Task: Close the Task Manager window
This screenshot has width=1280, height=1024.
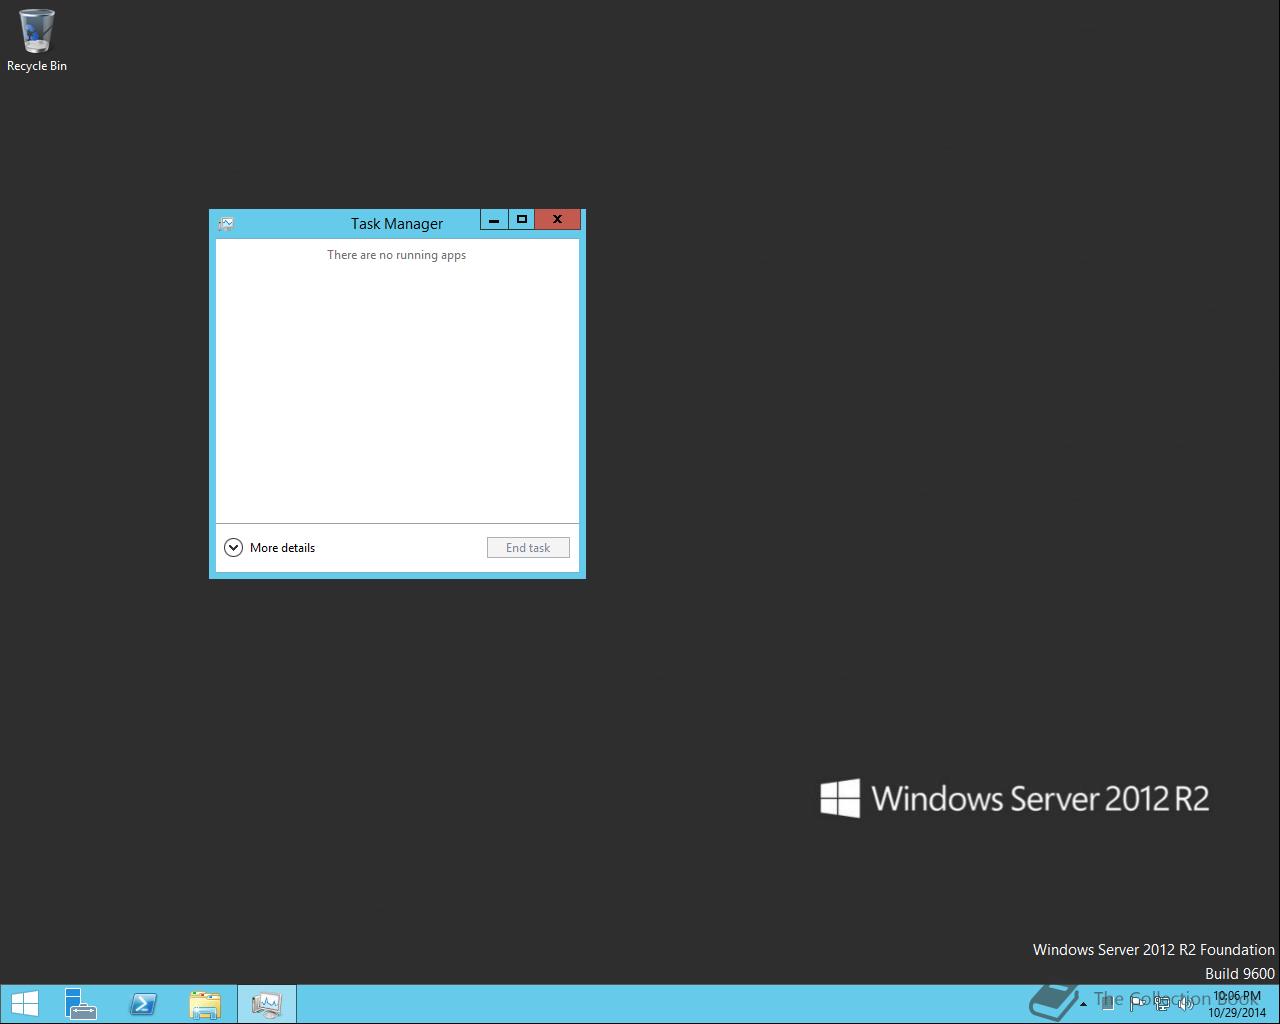Action: click(557, 219)
